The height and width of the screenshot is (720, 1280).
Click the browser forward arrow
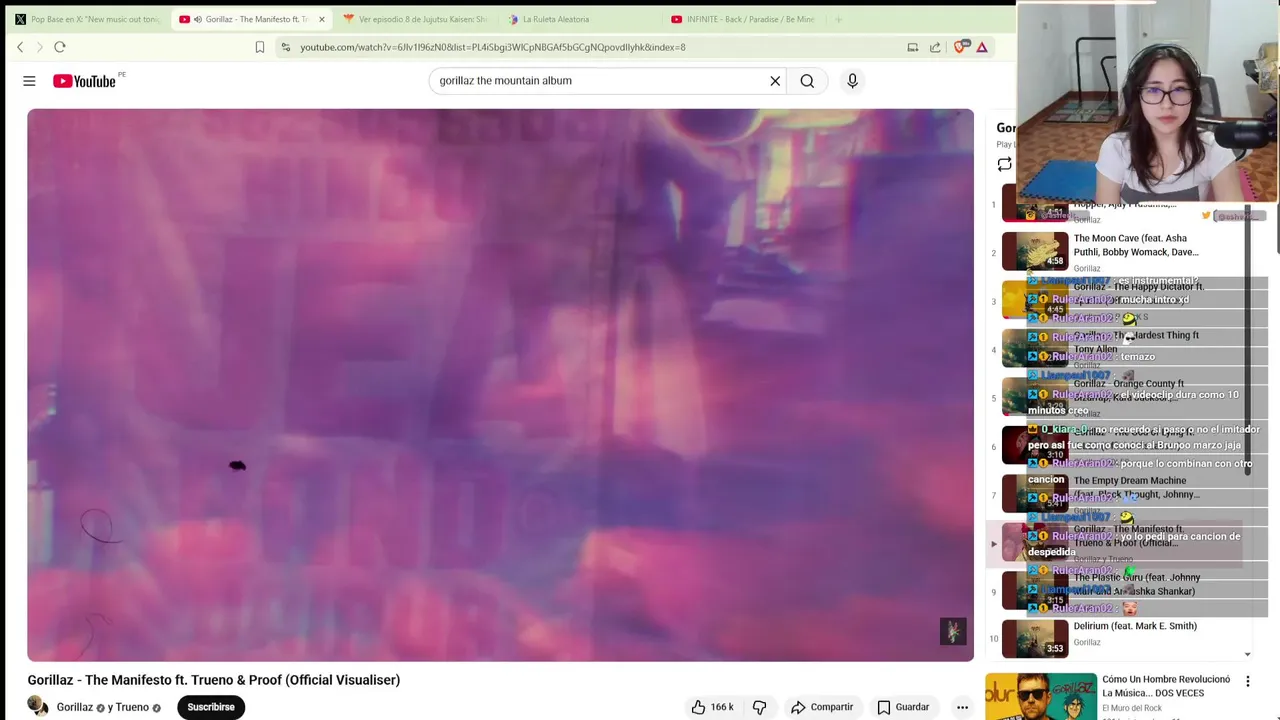click(40, 47)
